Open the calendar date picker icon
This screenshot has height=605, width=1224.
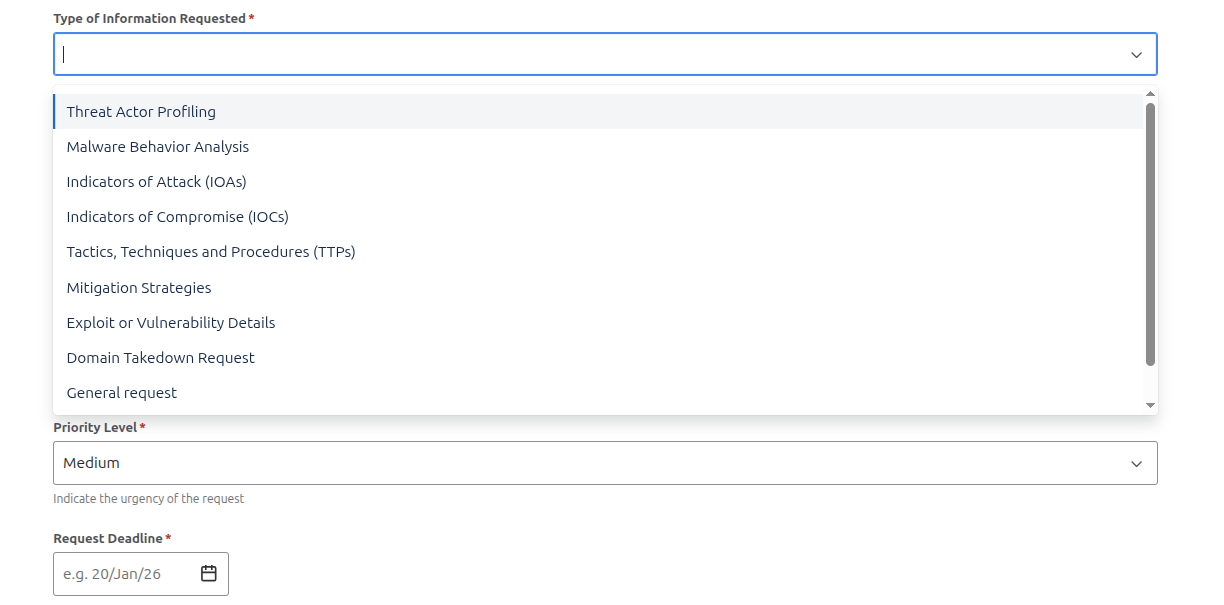[x=209, y=574]
